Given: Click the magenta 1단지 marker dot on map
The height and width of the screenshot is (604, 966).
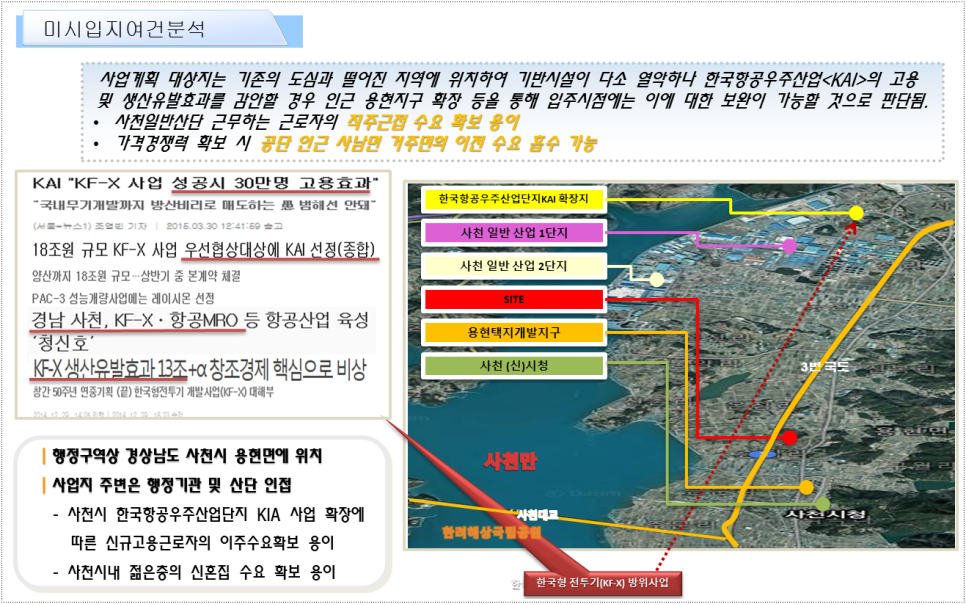Looking at the screenshot, I should [x=789, y=247].
